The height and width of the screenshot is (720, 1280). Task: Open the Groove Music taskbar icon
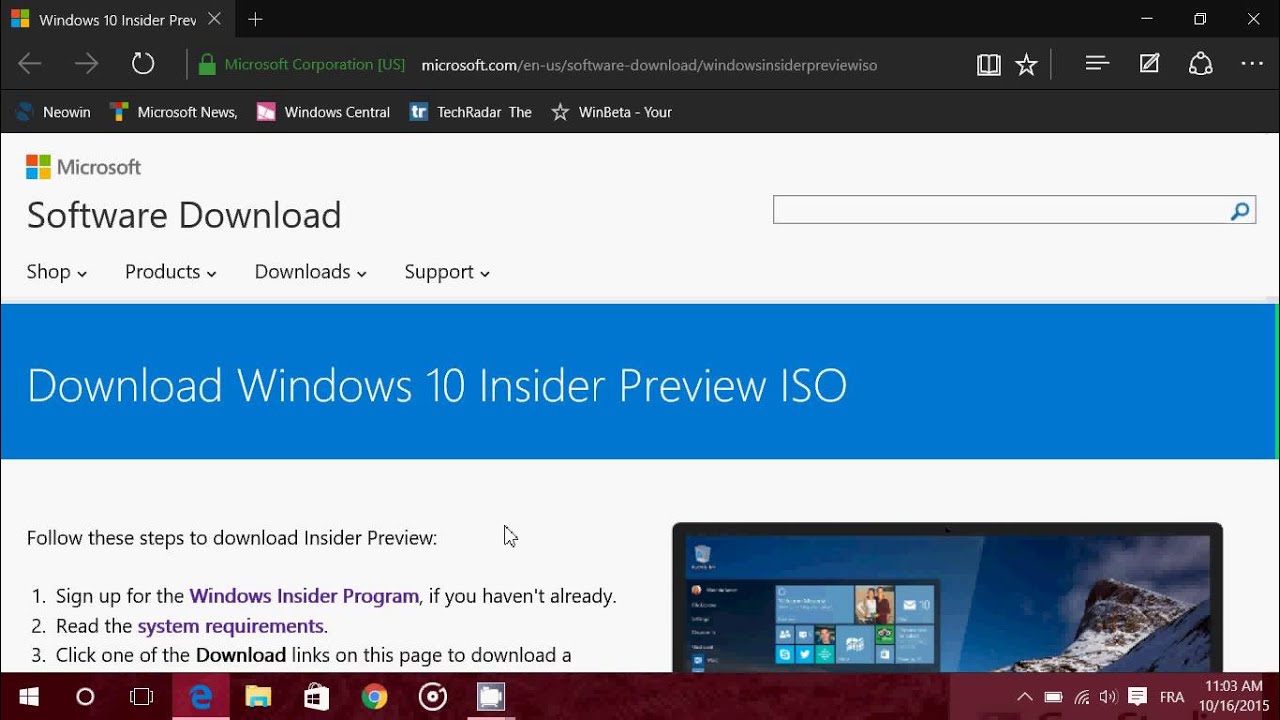432,697
